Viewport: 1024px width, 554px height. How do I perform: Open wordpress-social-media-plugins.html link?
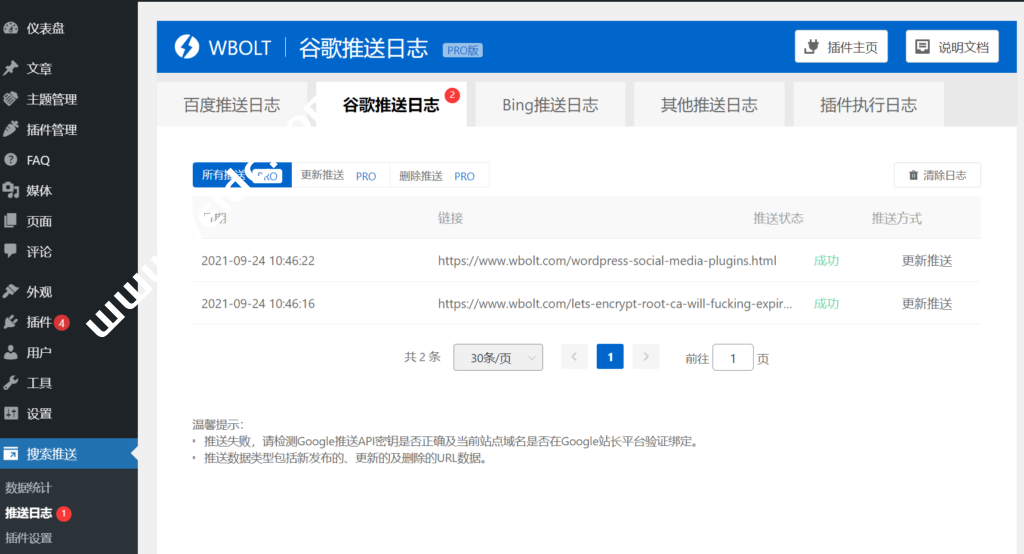click(607, 261)
